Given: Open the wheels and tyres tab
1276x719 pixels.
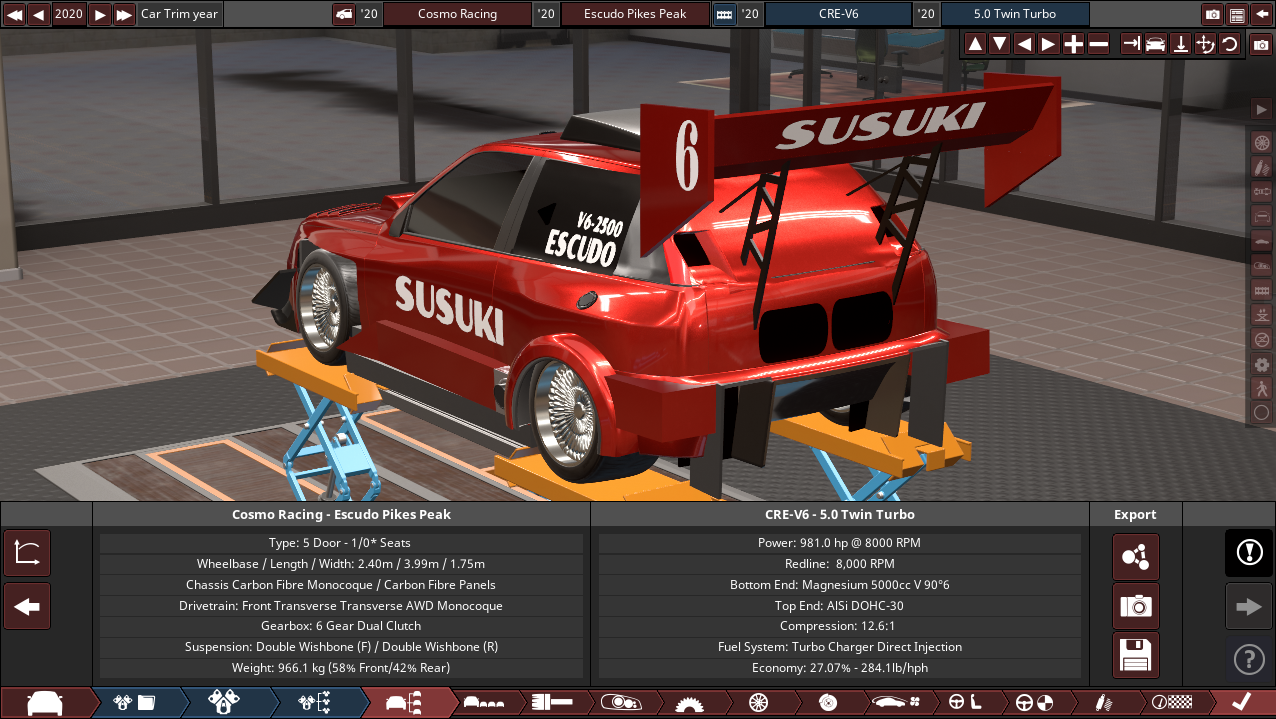Looking at the screenshot, I should [x=757, y=703].
